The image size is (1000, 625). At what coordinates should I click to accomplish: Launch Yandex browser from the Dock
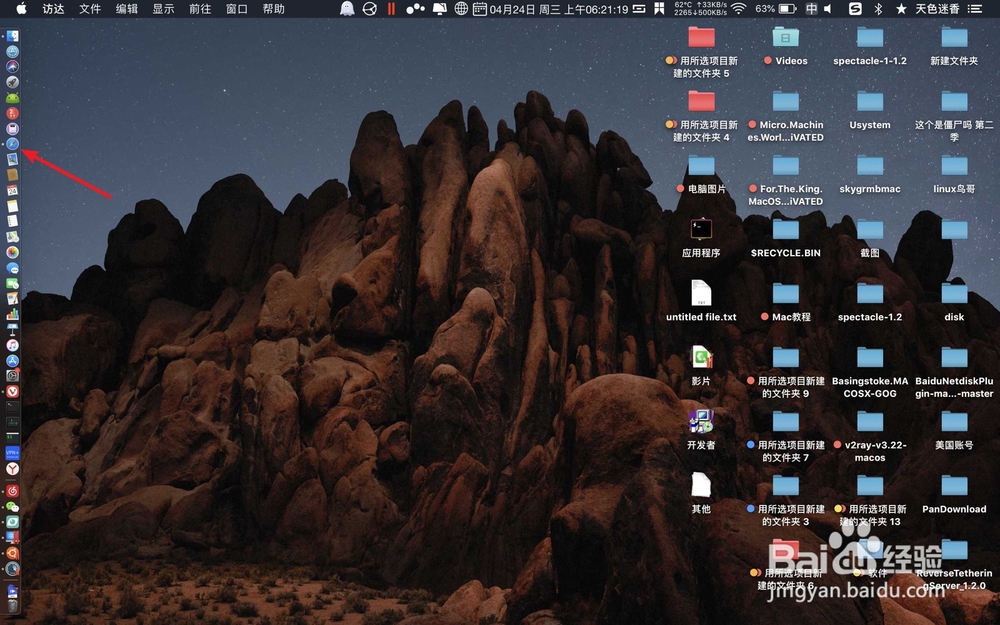tap(12, 469)
